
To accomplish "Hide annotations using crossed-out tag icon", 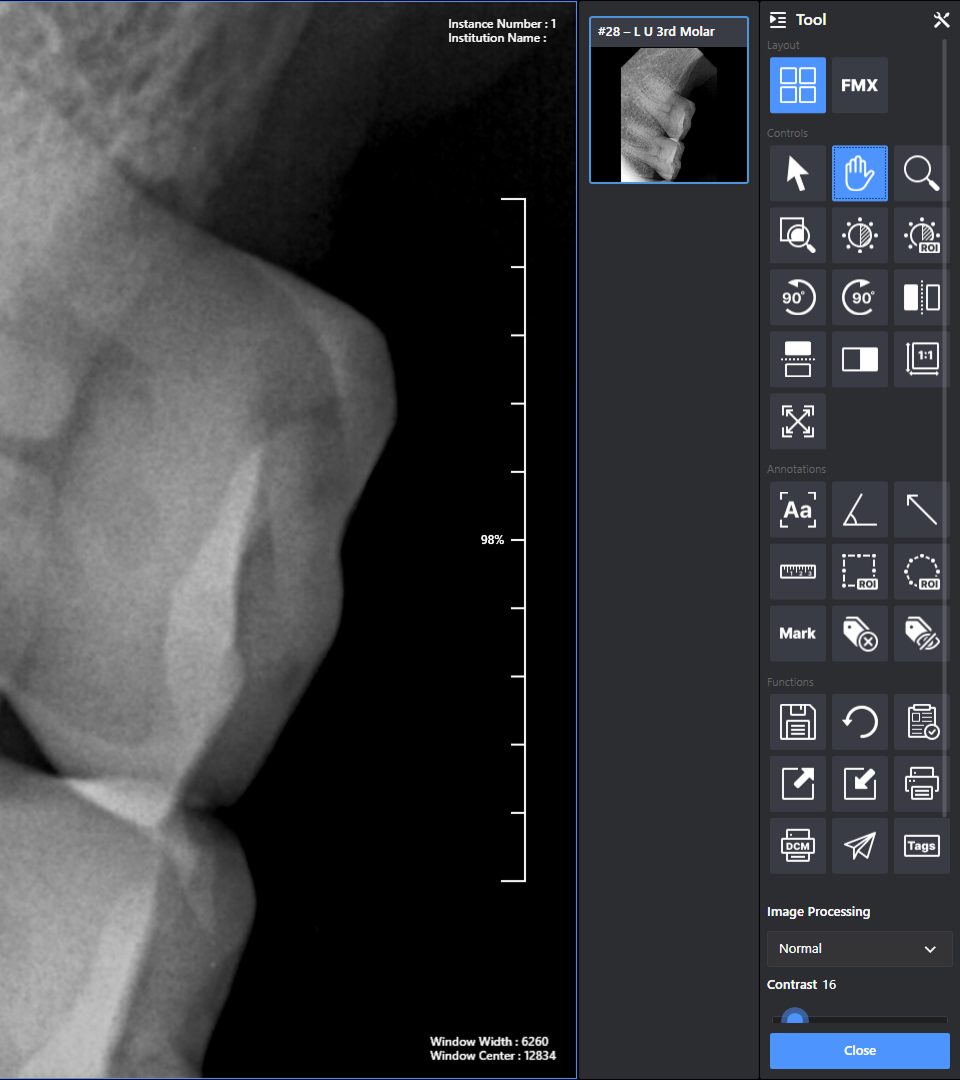I will (x=921, y=633).
